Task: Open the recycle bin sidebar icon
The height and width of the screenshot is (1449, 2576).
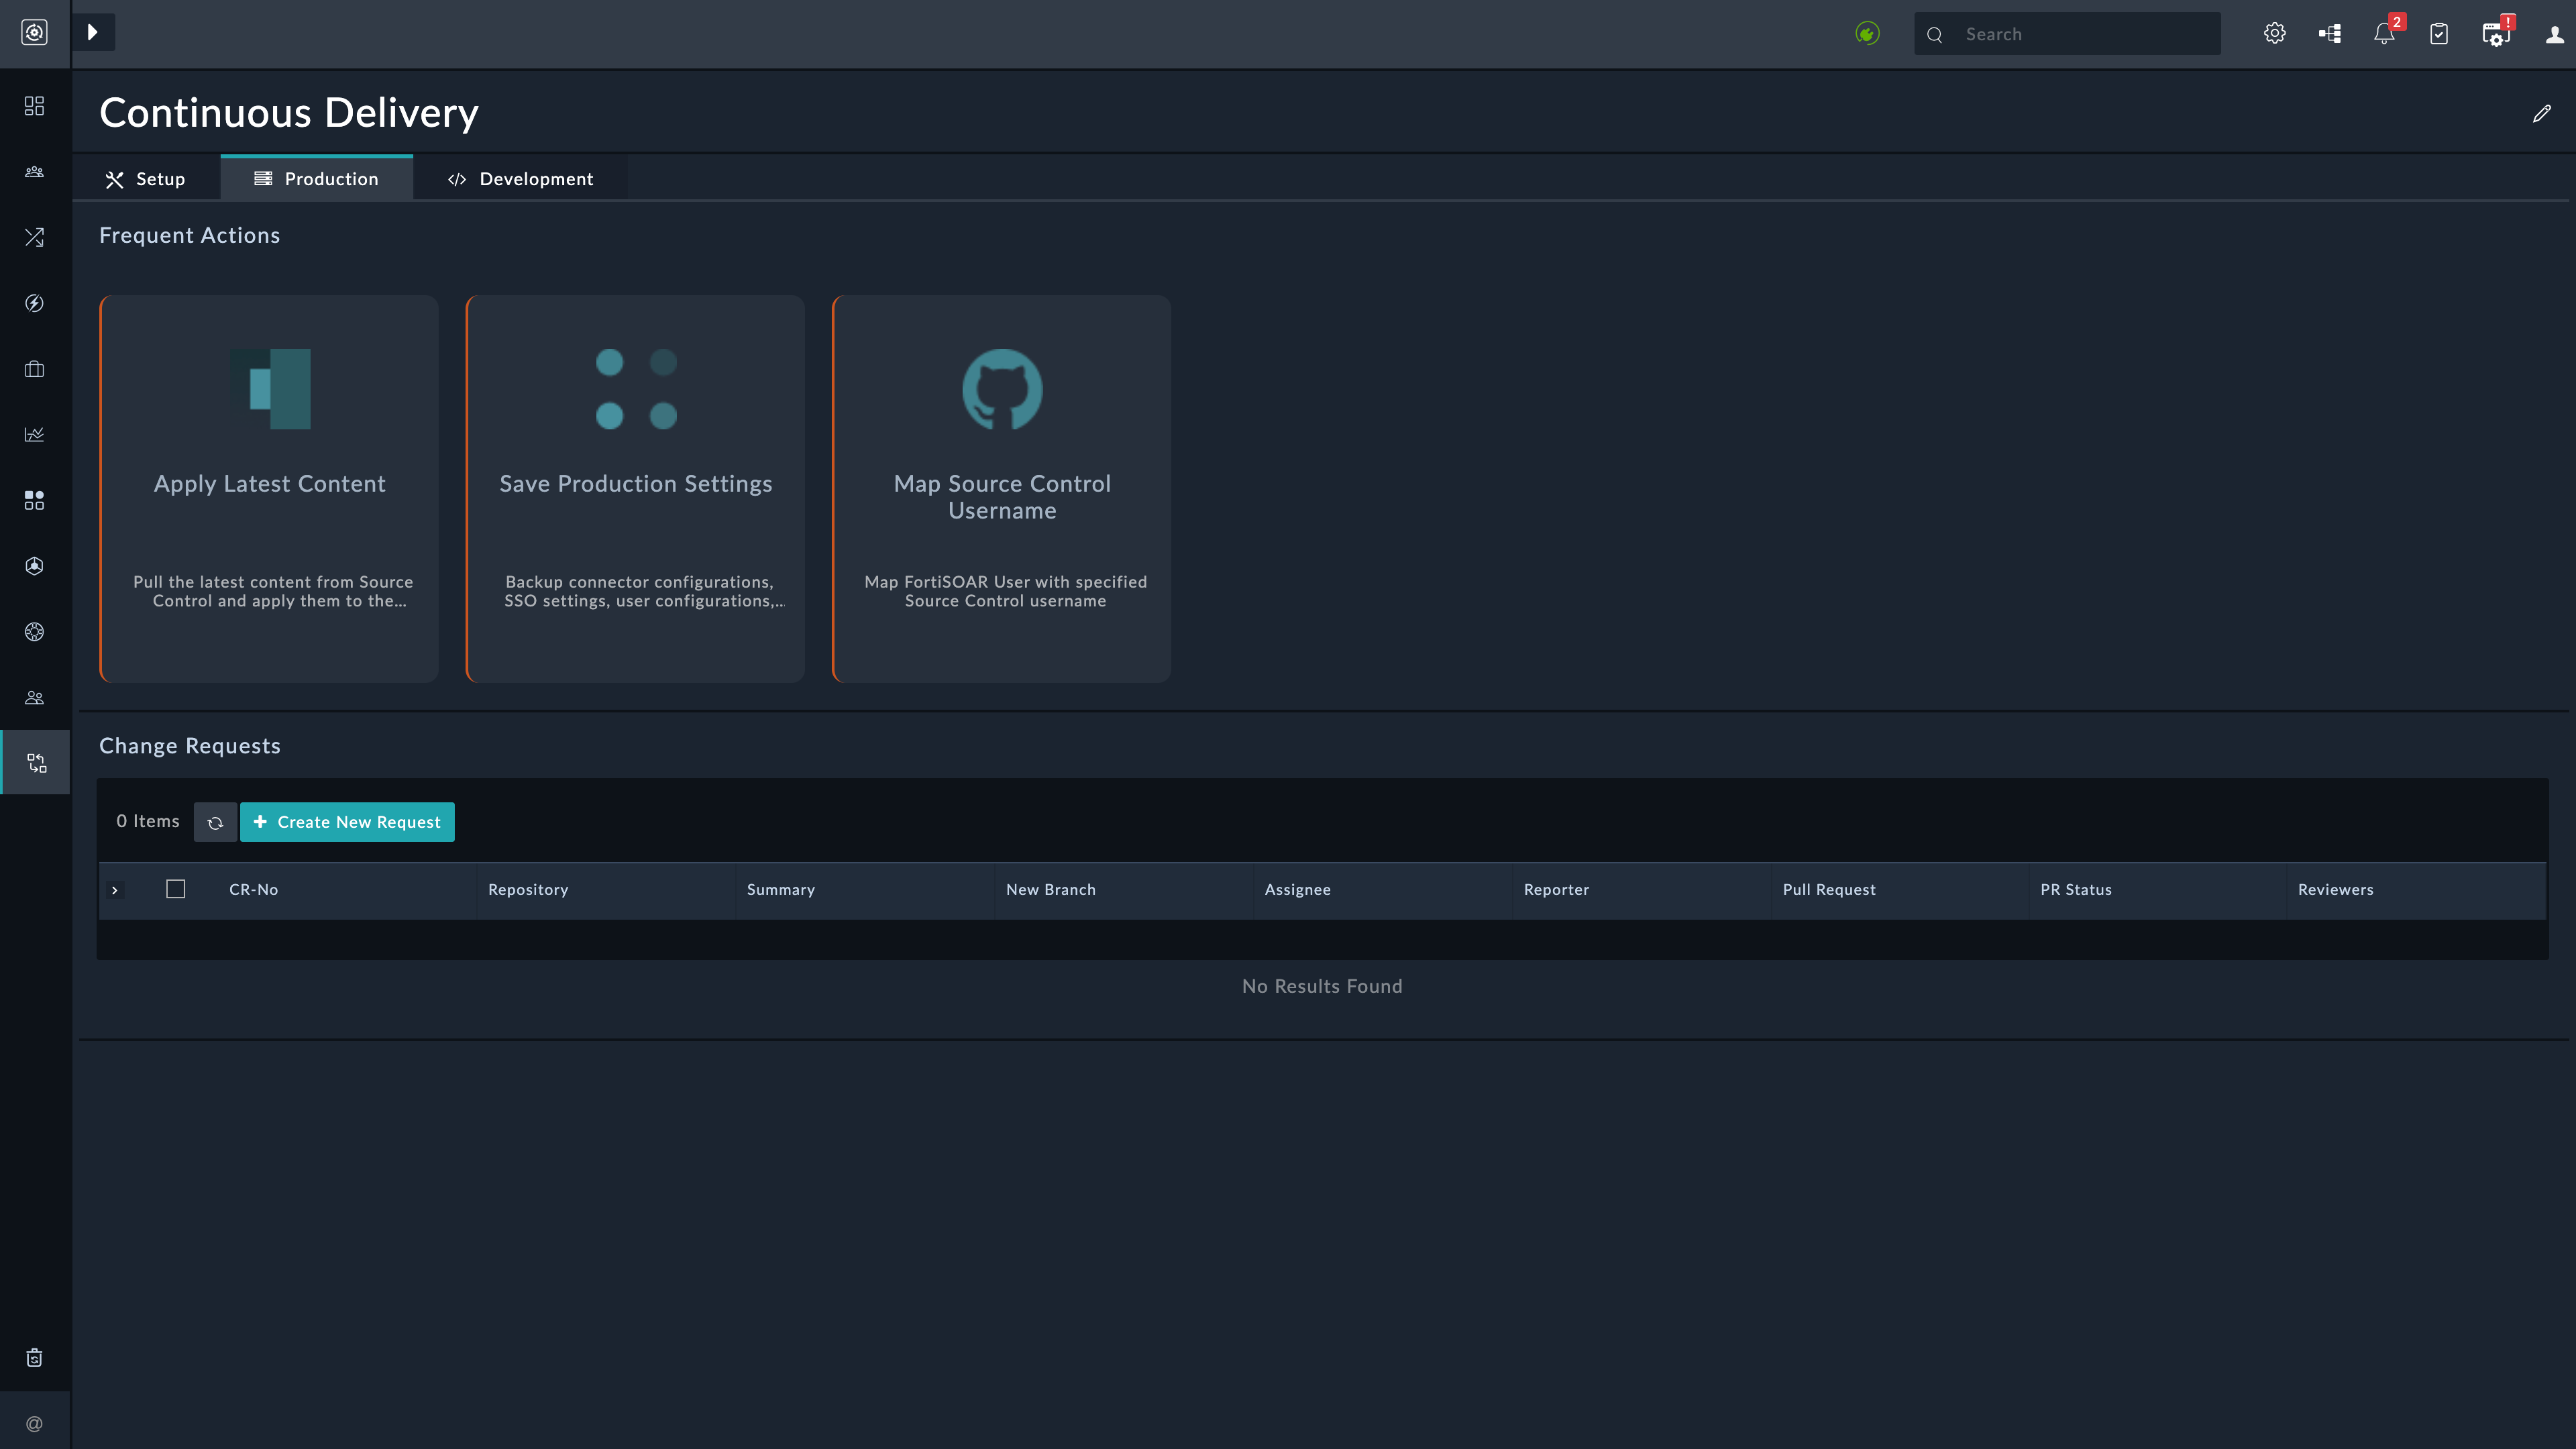Action: tap(35, 1357)
